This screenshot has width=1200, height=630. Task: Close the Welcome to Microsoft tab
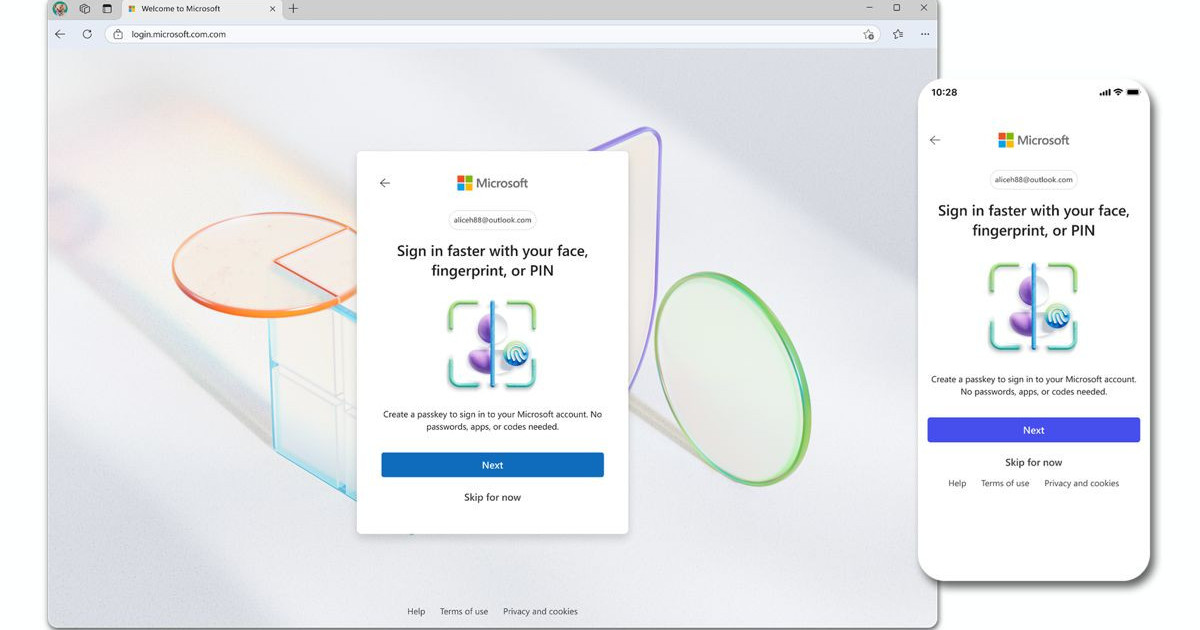click(272, 9)
